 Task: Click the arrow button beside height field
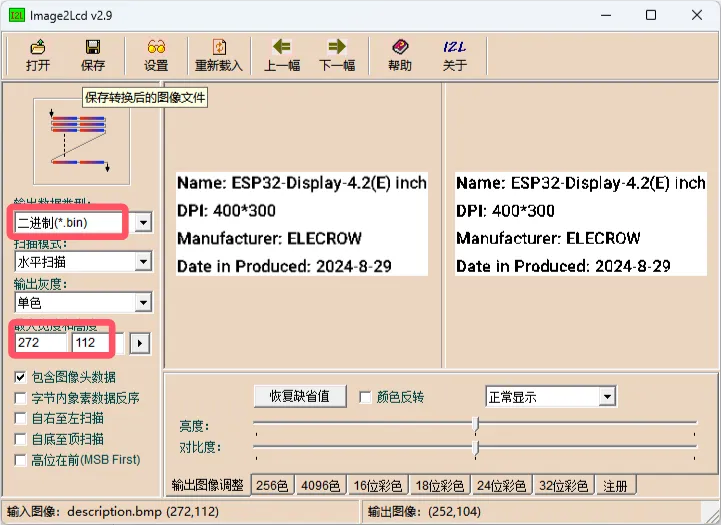pyautogui.click(x=141, y=344)
